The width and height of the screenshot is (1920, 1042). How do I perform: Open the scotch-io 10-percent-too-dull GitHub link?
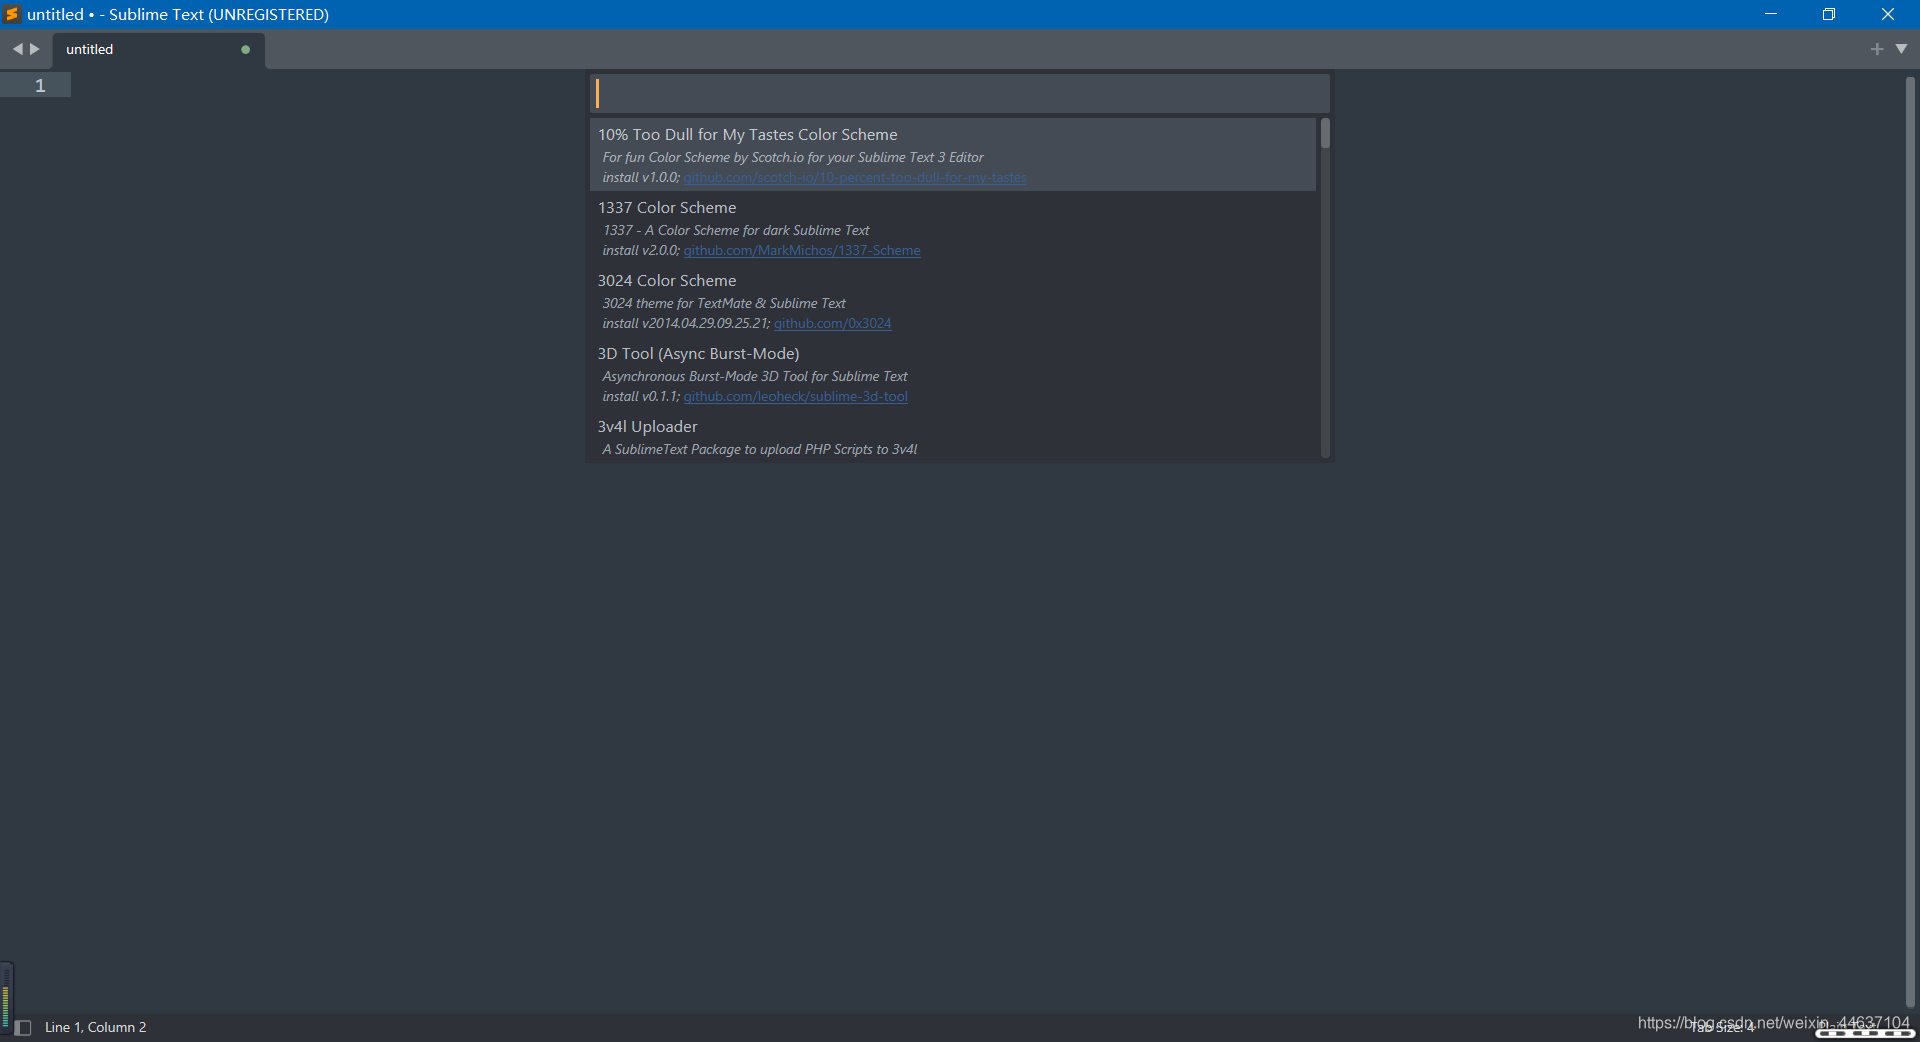[x=855, y=178]
